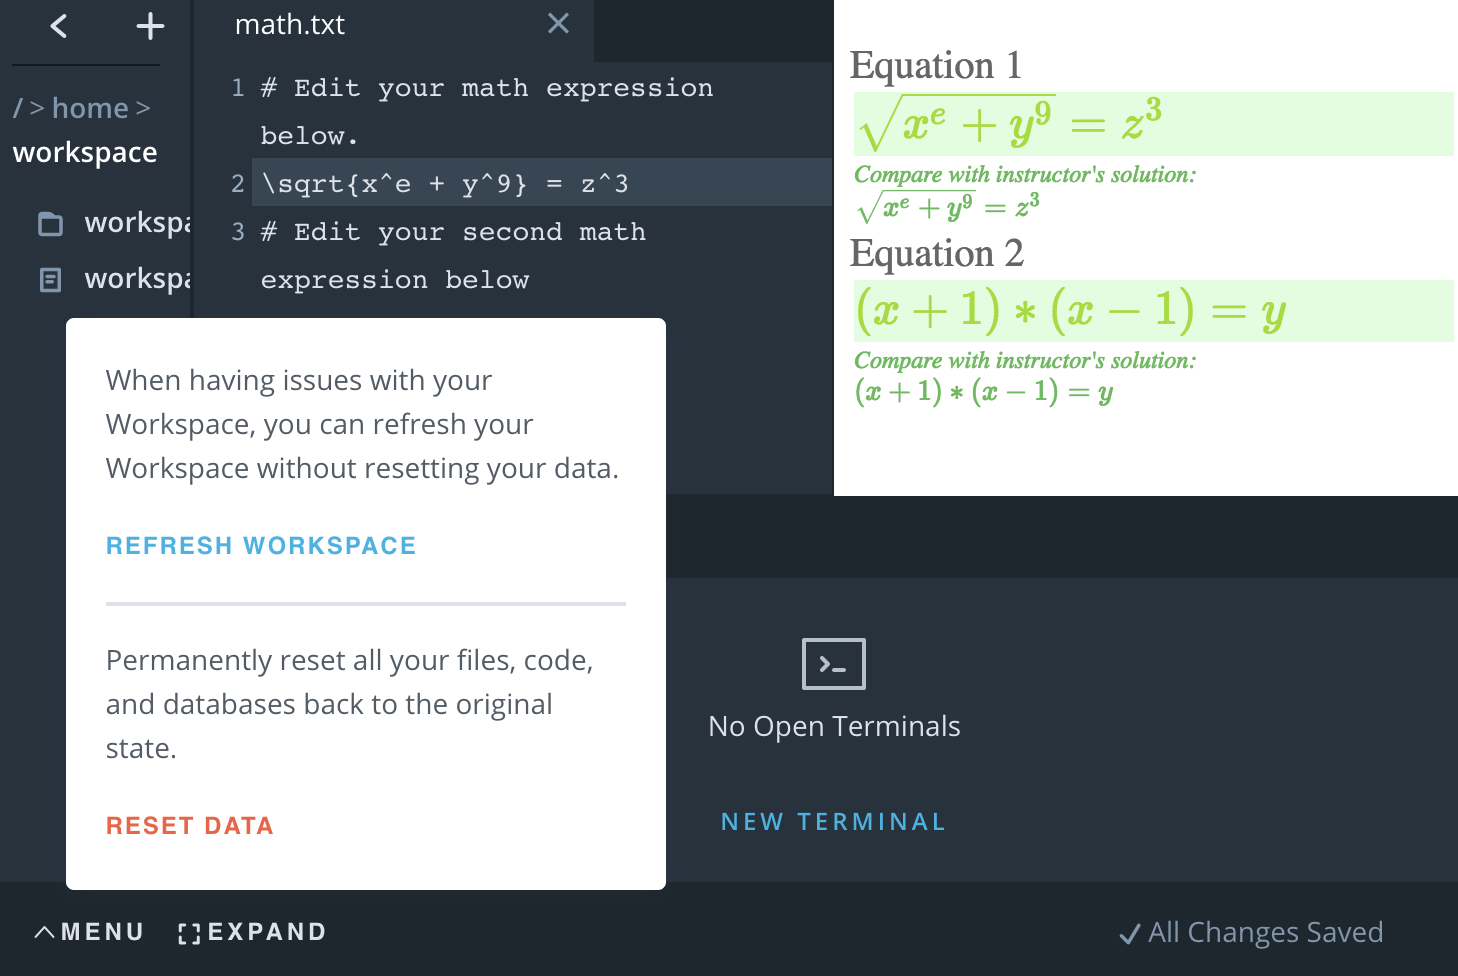Select the workspace breadcrumb label
Viewport: 1458px width, 976px height.
tap(85, 153)
